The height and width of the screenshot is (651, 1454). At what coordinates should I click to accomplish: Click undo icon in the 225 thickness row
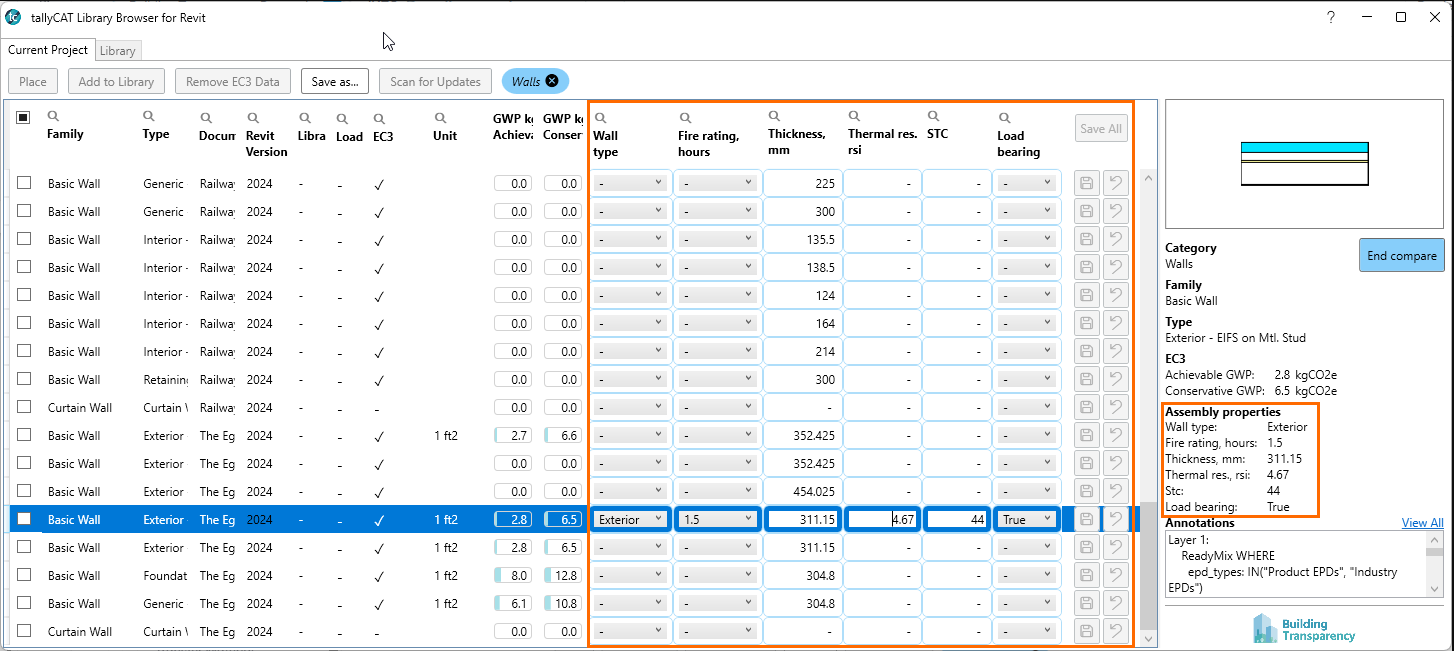[x=1116, y=183]
